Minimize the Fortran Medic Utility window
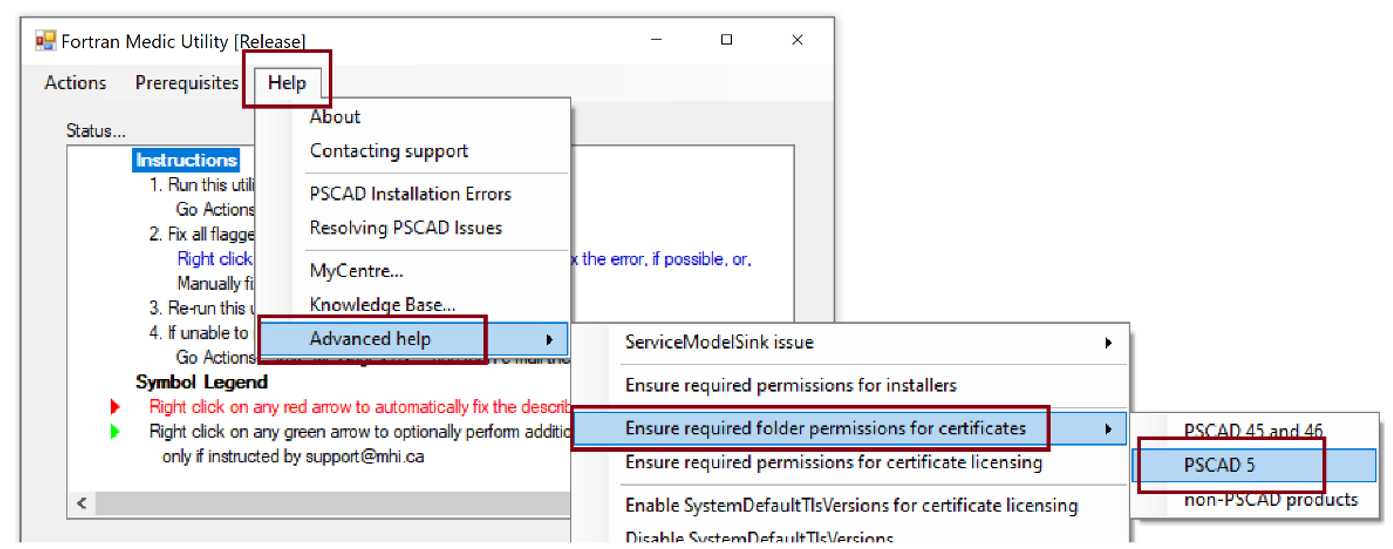Image resolution: width=1393 pixels, height=549 pixels. pyautogui.click(x=655, y=40)
